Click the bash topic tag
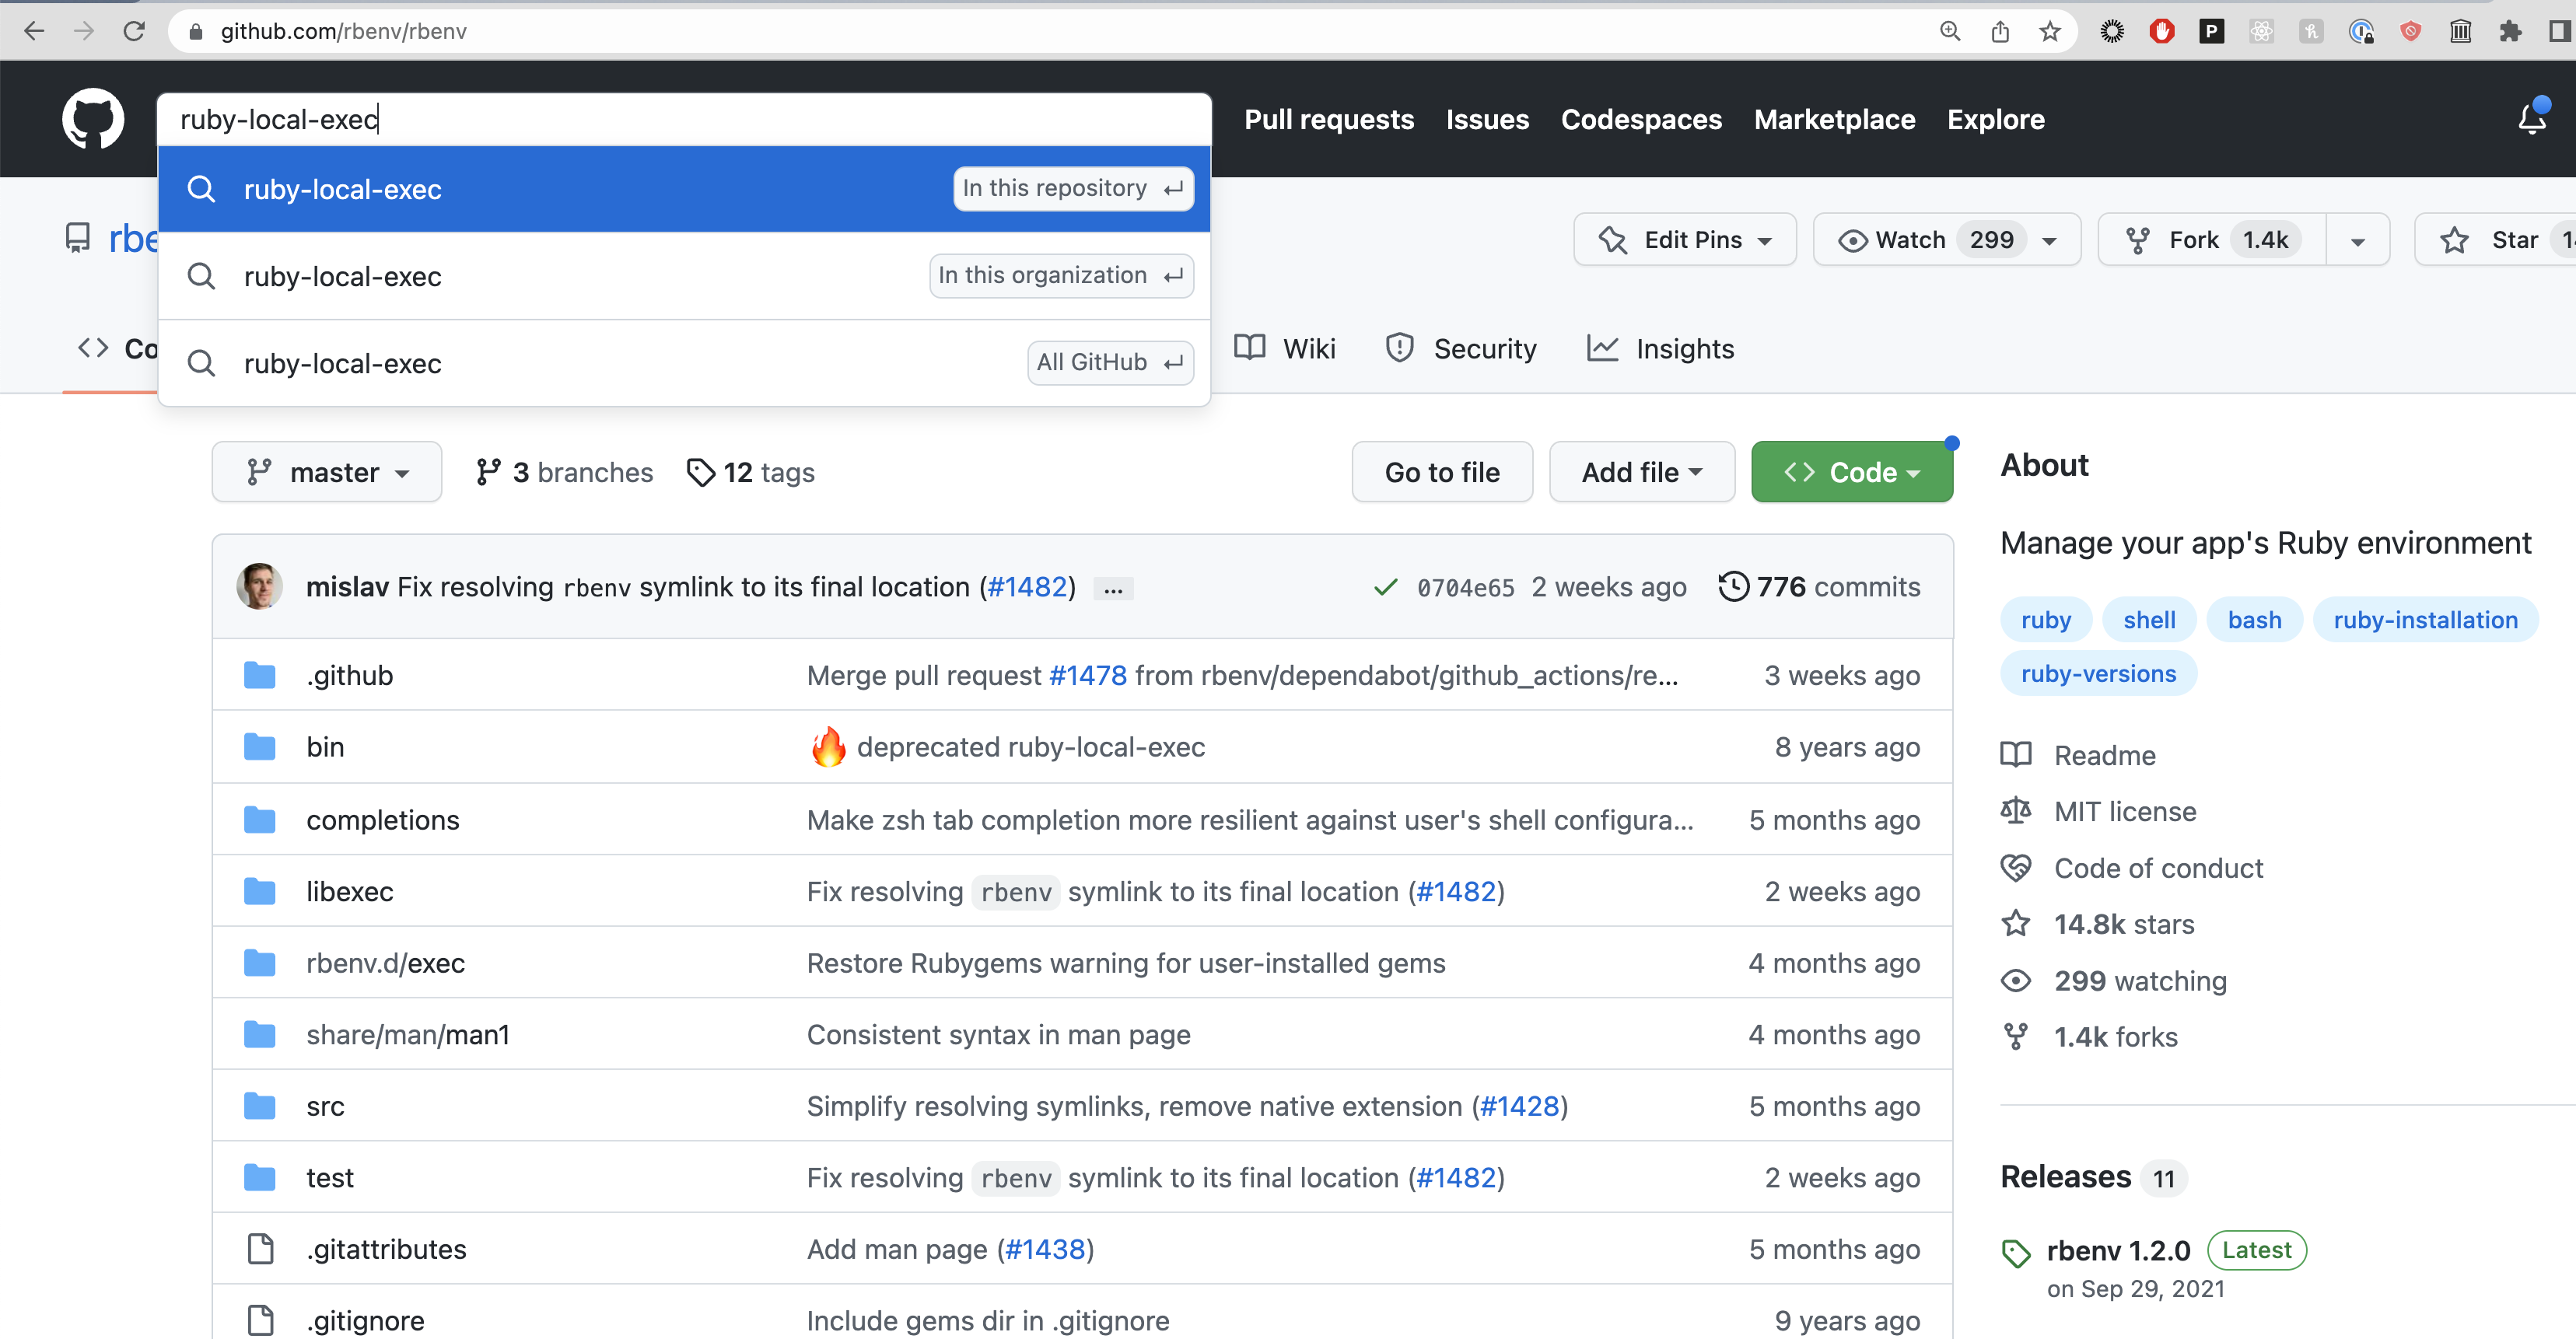2576x1339 pixels. pyautogui.click(x=2254, y=620)
